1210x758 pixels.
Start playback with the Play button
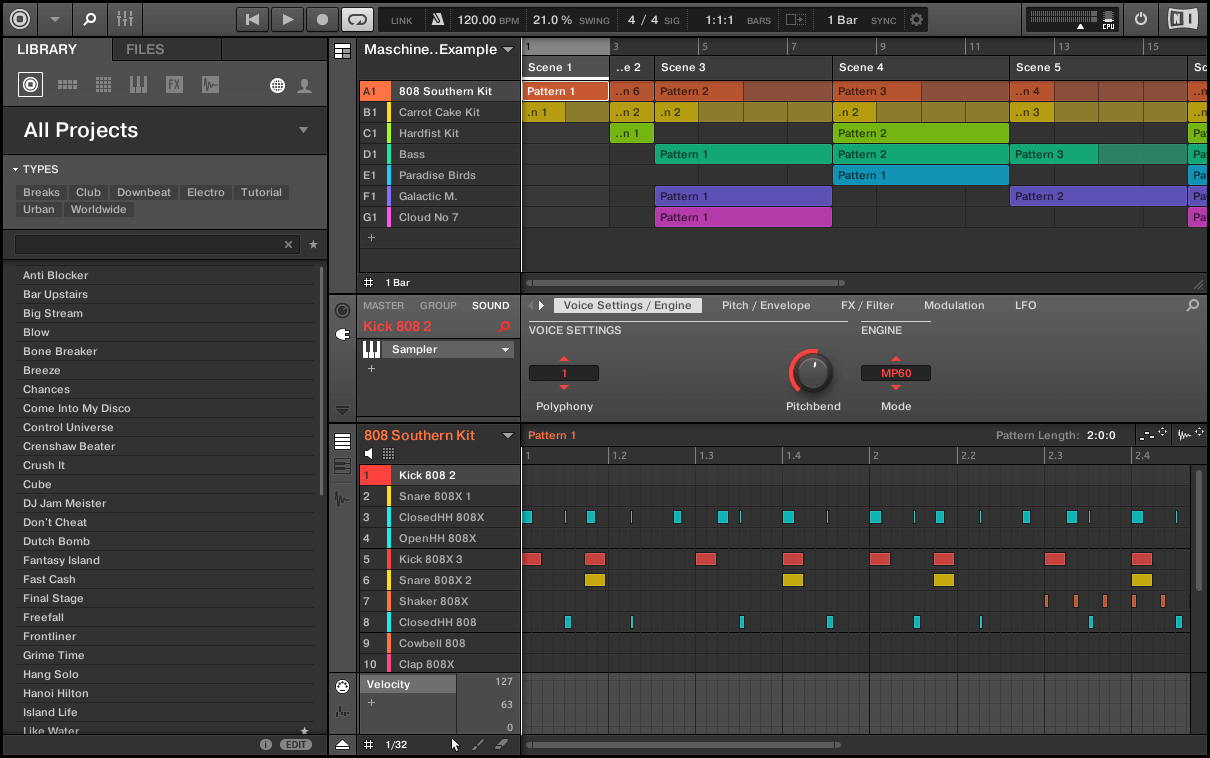click(288, 19)
